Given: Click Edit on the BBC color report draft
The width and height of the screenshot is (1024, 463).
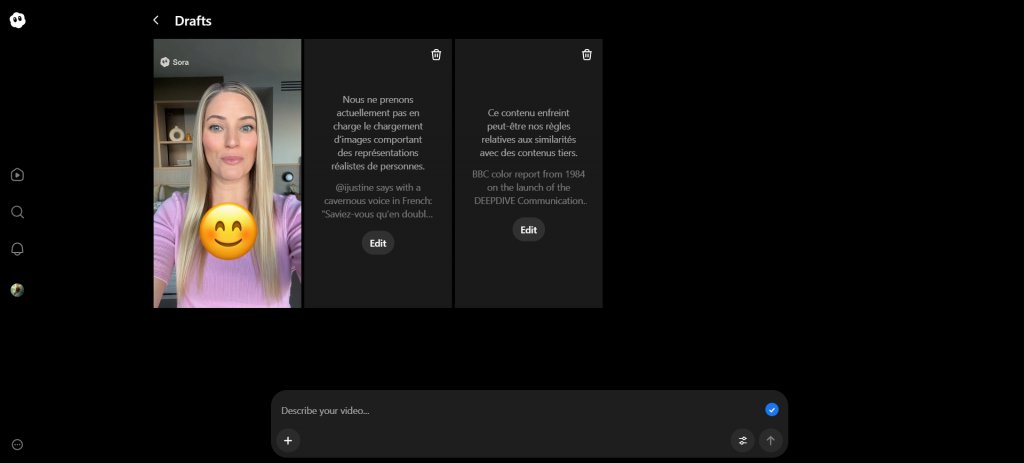Looking at the screenshot, I should (x=529, y=230).
